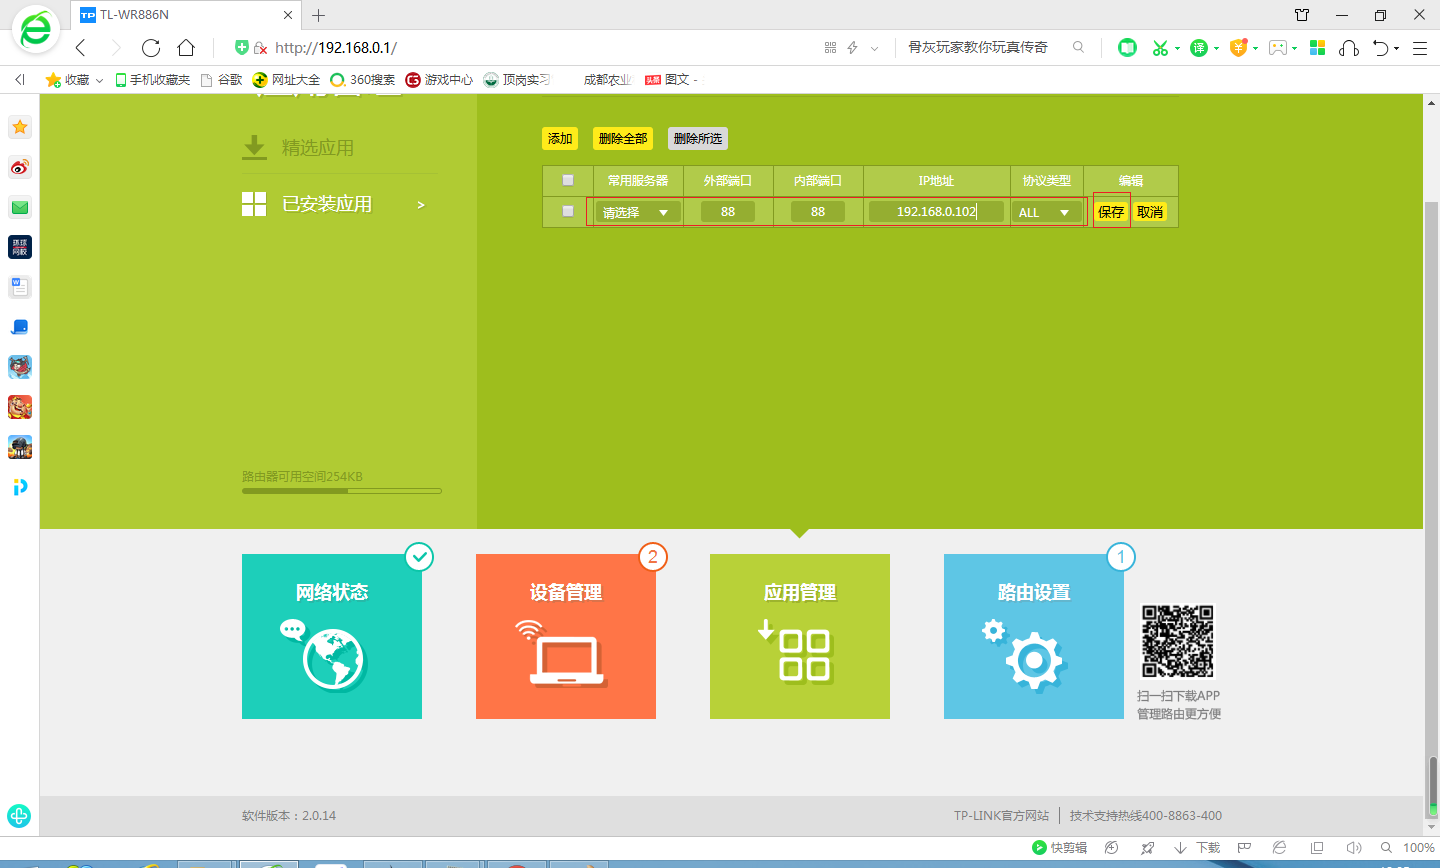Open the green mail icon in sidebar
The height and width of the screenshot is (868, 1440).
20,207
